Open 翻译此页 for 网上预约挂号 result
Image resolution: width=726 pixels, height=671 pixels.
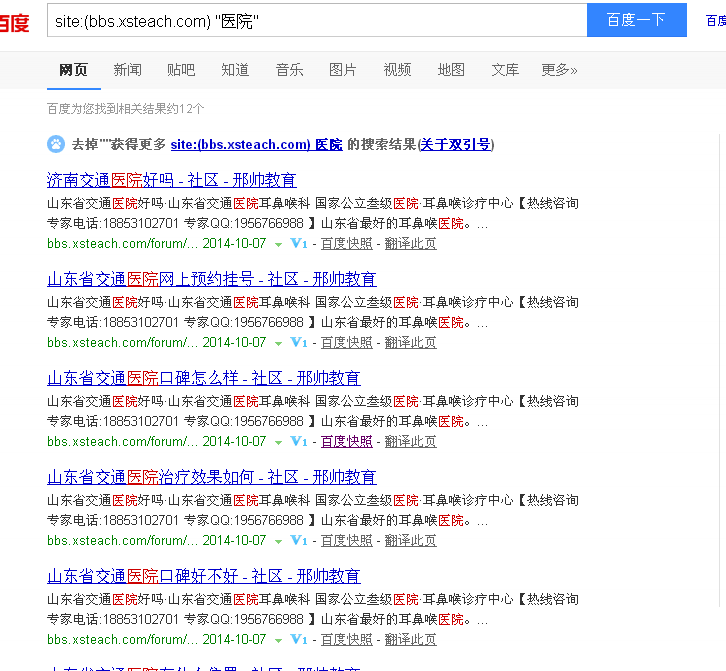(411, 343)
